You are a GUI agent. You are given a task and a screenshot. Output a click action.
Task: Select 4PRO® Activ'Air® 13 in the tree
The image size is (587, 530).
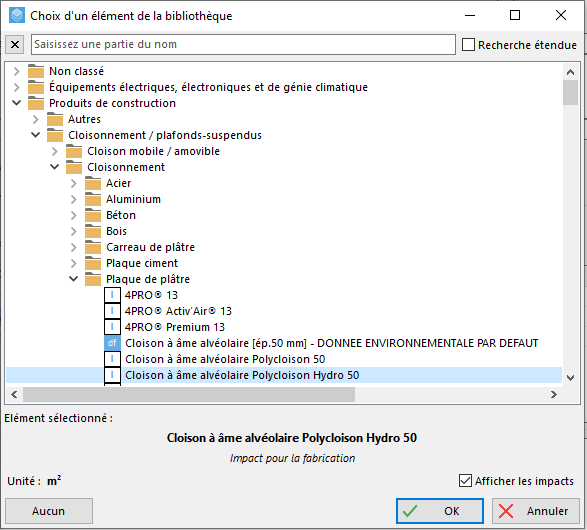pyautogui.click(x=179, y=311)
